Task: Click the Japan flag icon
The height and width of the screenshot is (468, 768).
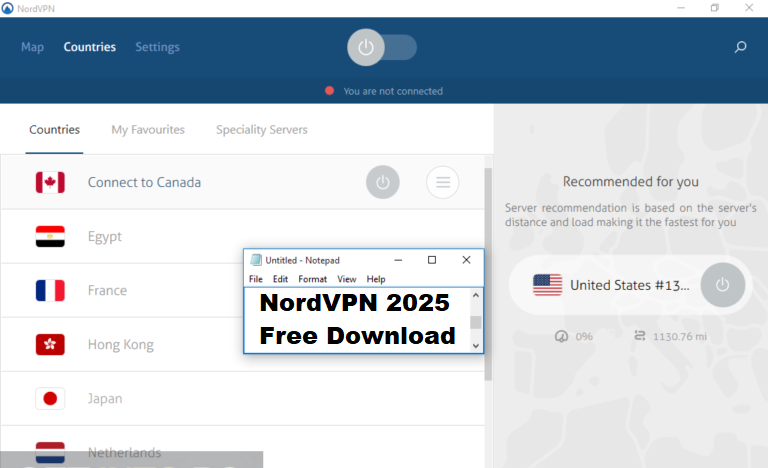Action: pyautogui.click(x=50, y=398)
